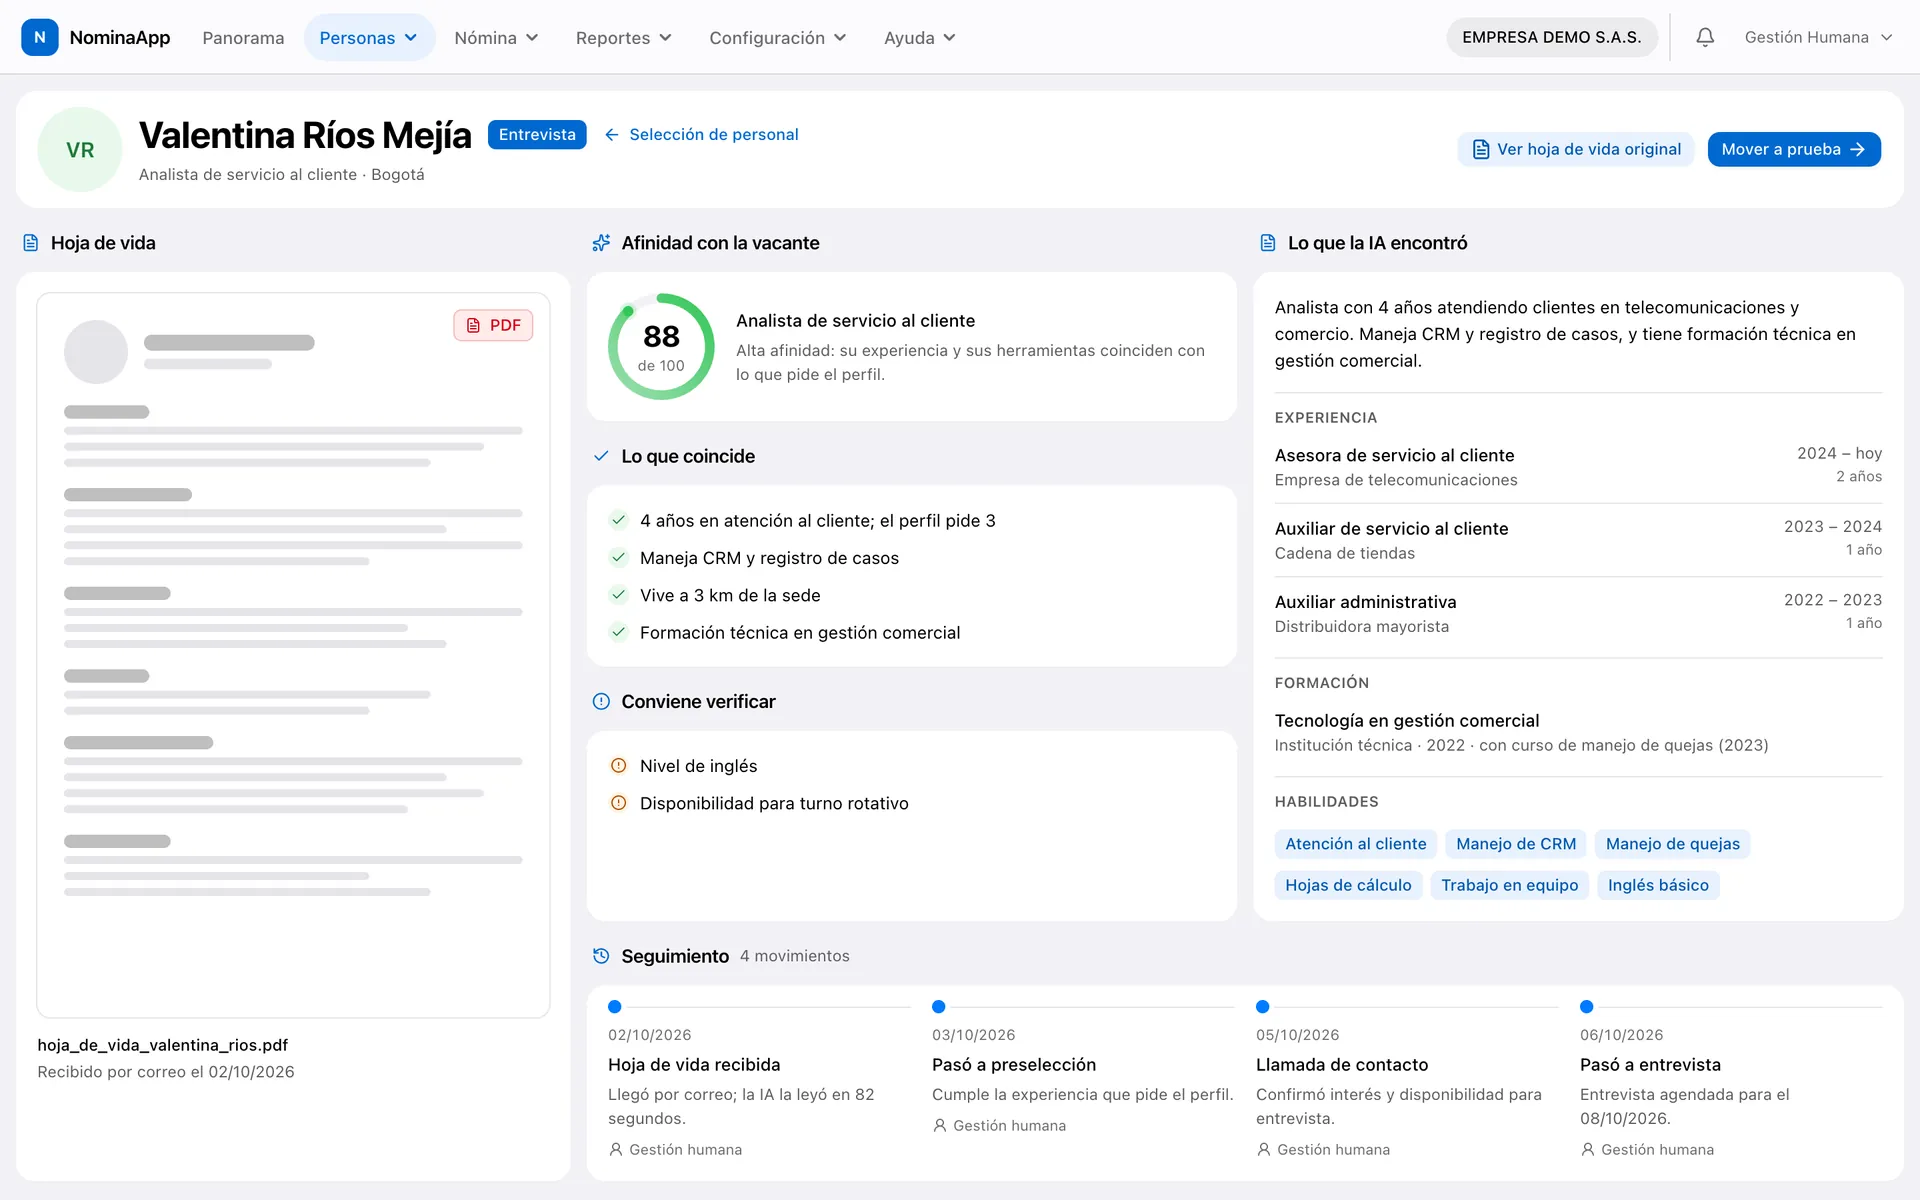This screenshot has width=1920, height=1200.
Task: Click the check icon beside Formación técnica en gestión comercial
Action: (x=619, y=632)
